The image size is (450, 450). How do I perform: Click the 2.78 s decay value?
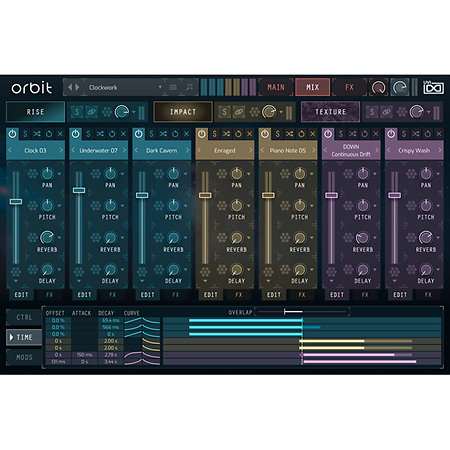coord(110,355)
